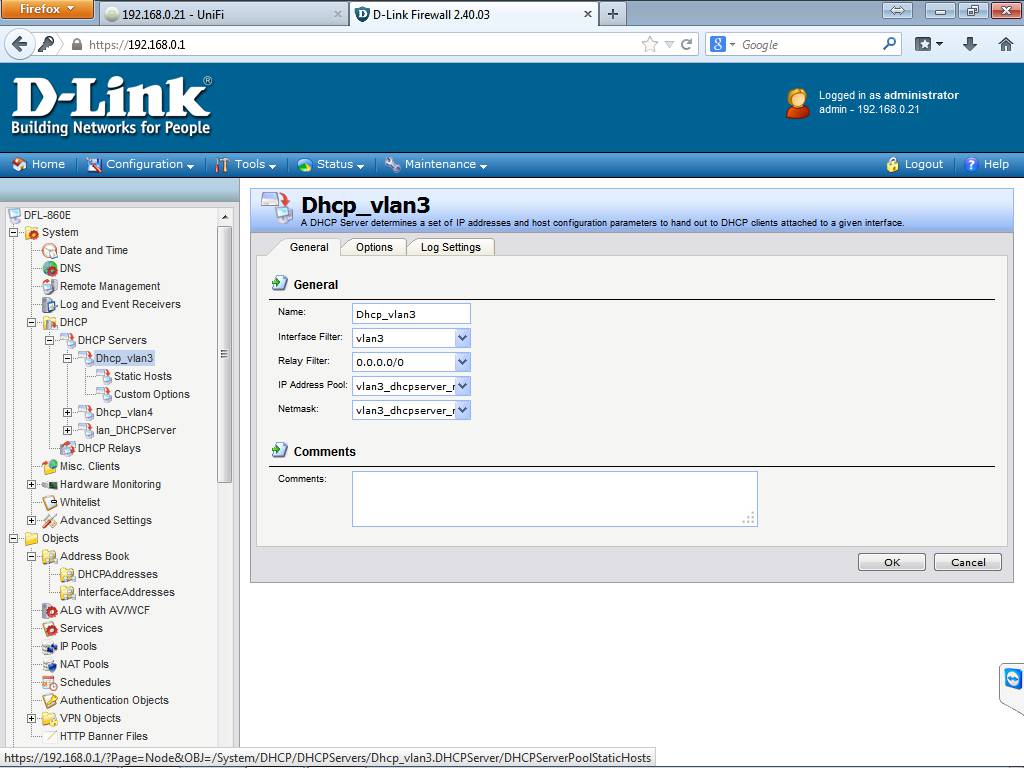Collapse the DHCP Servers node
This screenshot has width=1024, height=768.
(x=49, y=340)
